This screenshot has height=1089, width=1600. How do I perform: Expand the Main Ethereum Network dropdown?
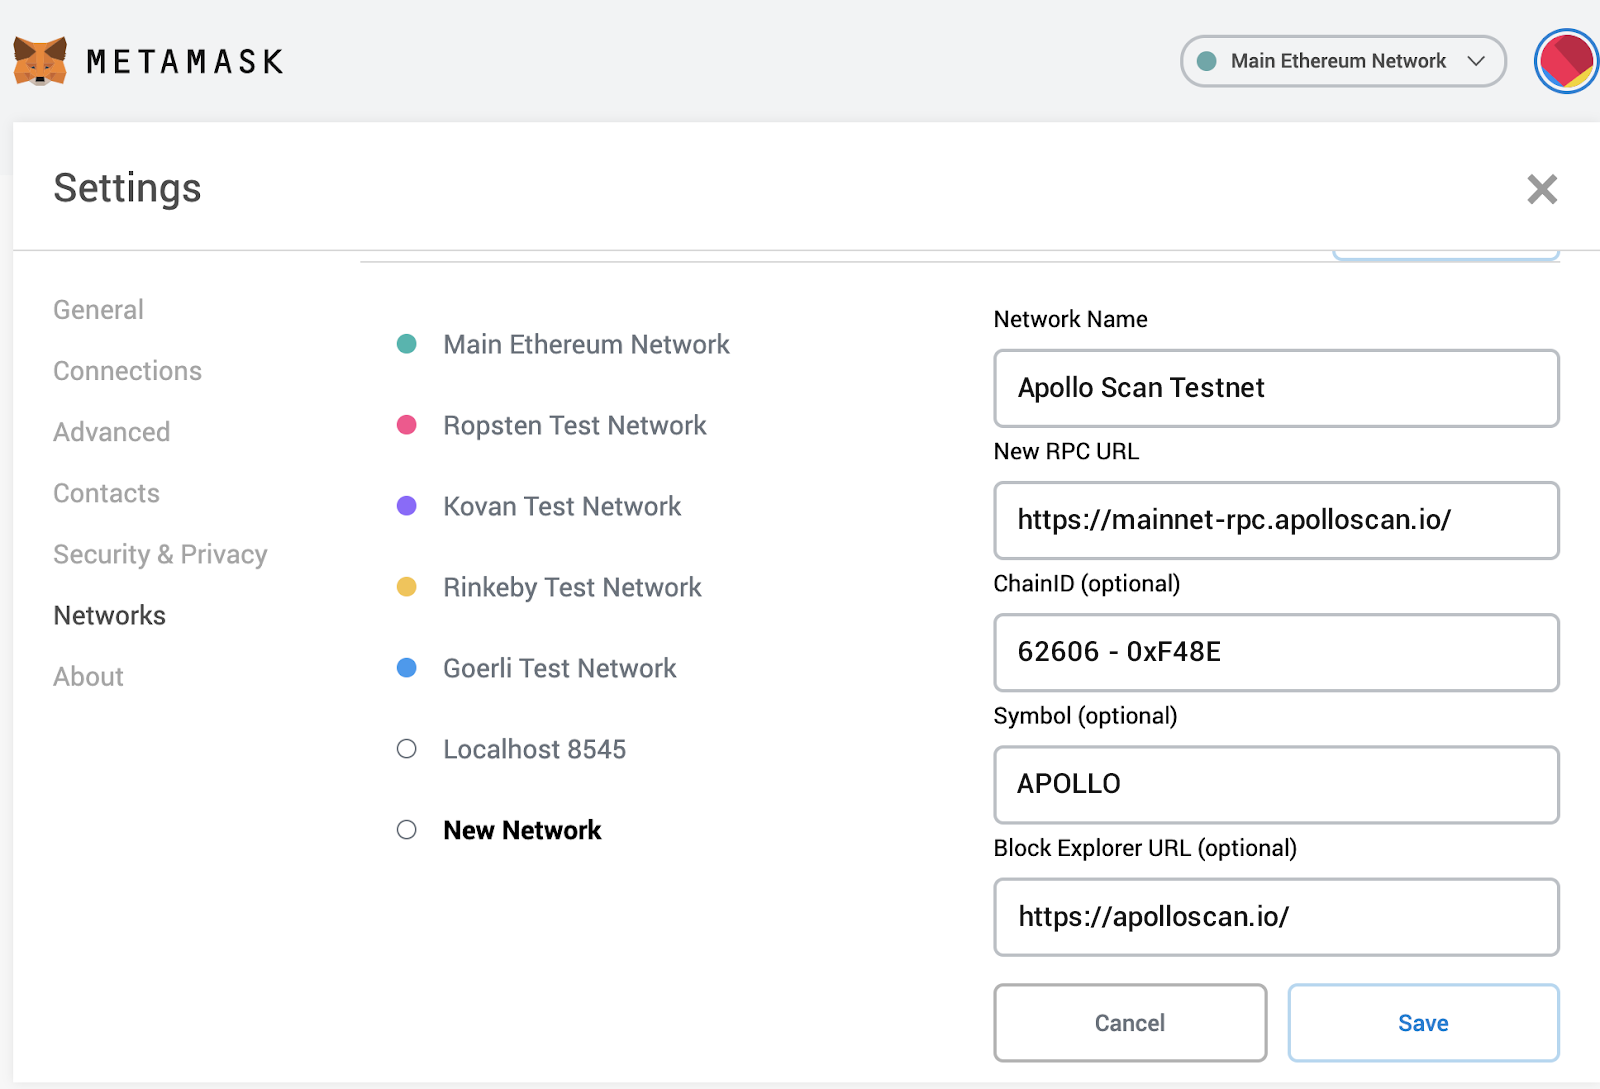(x=1338, y=61)
